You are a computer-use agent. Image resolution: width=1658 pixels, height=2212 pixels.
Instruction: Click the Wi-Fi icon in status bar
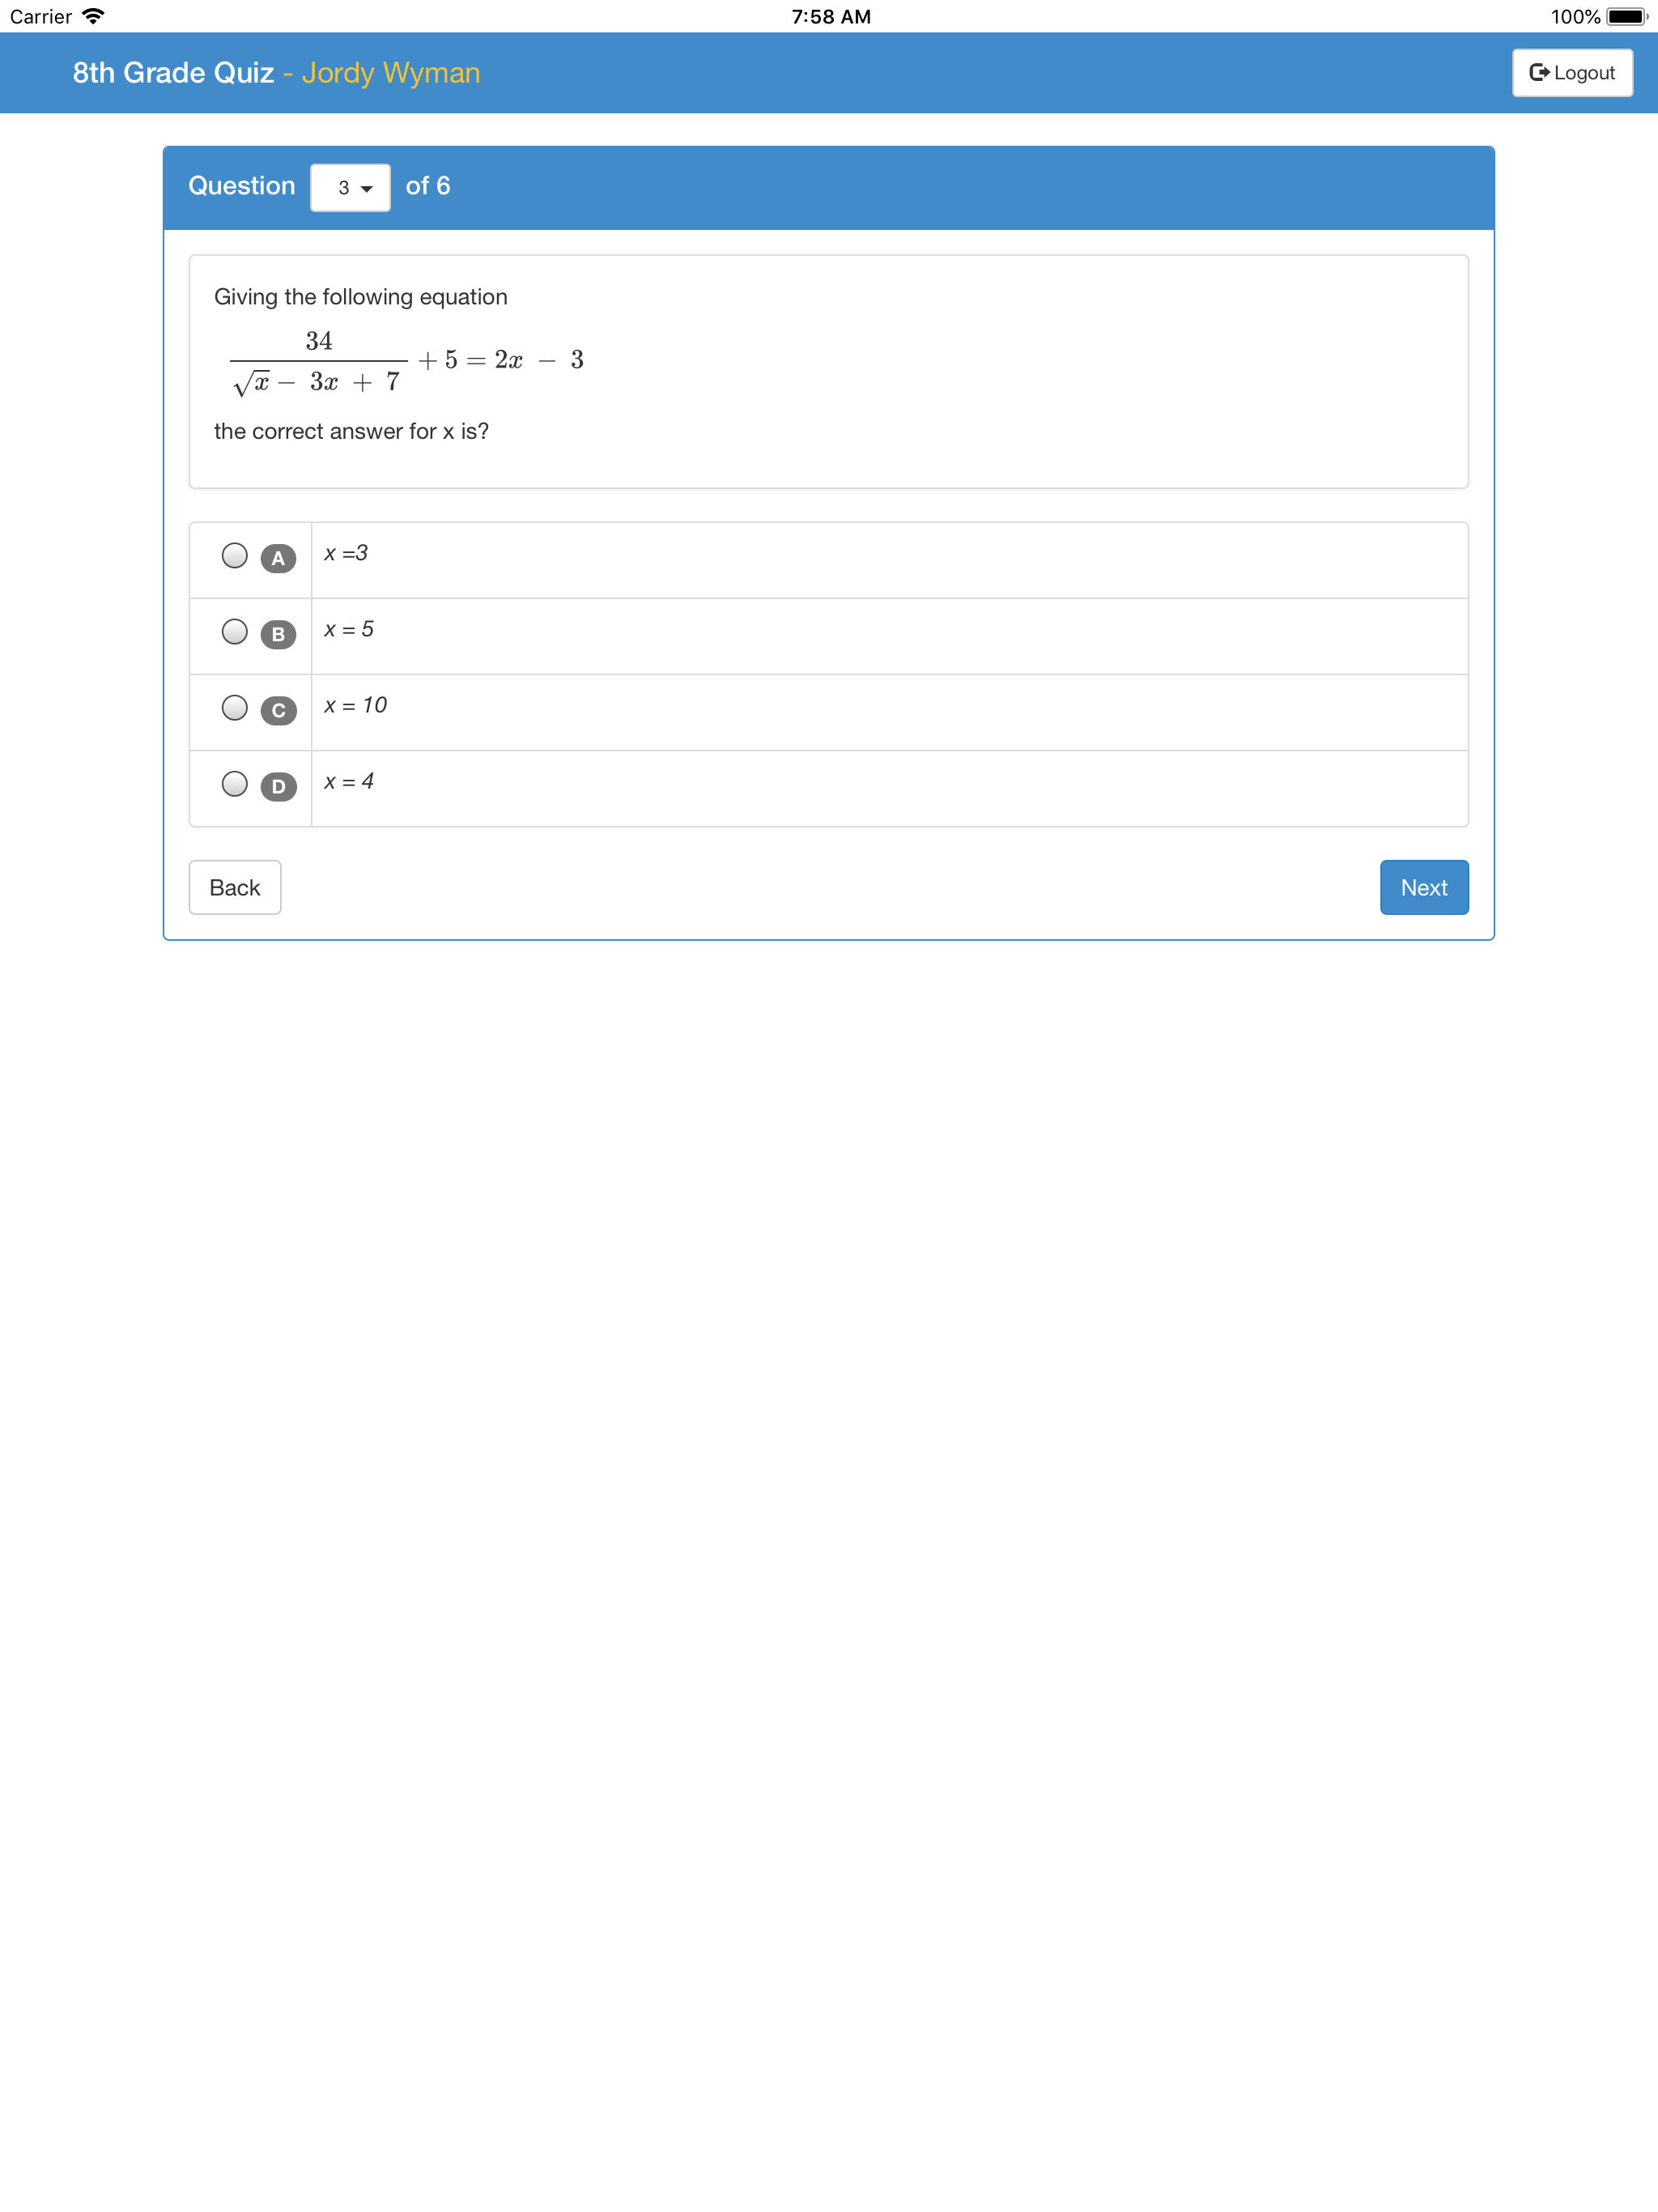coord(95,16)
